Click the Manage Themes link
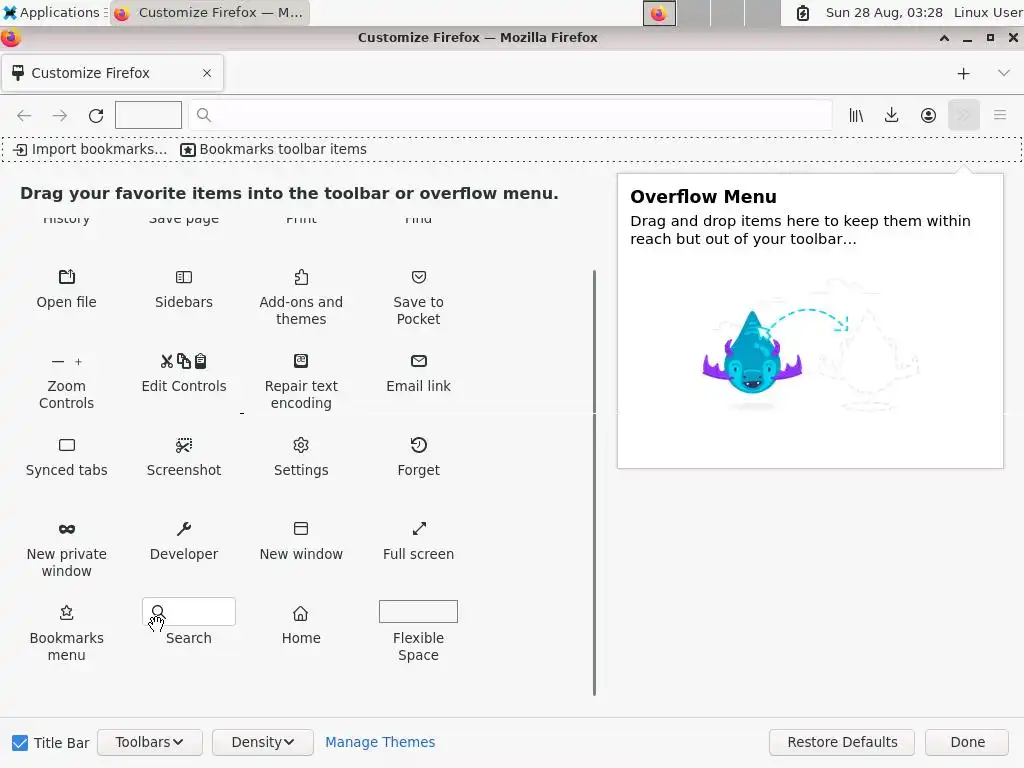This screenshot has width=1024, height=768. point(380,743)
